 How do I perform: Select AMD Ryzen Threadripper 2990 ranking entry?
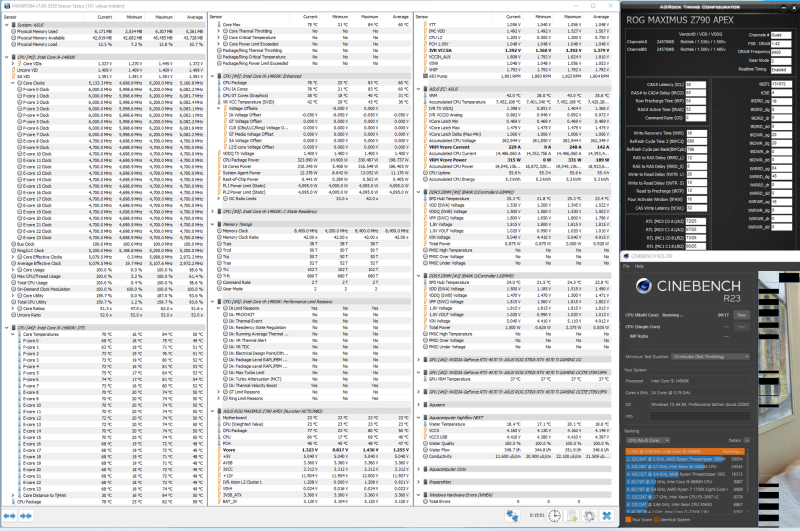tap(685, 459)
